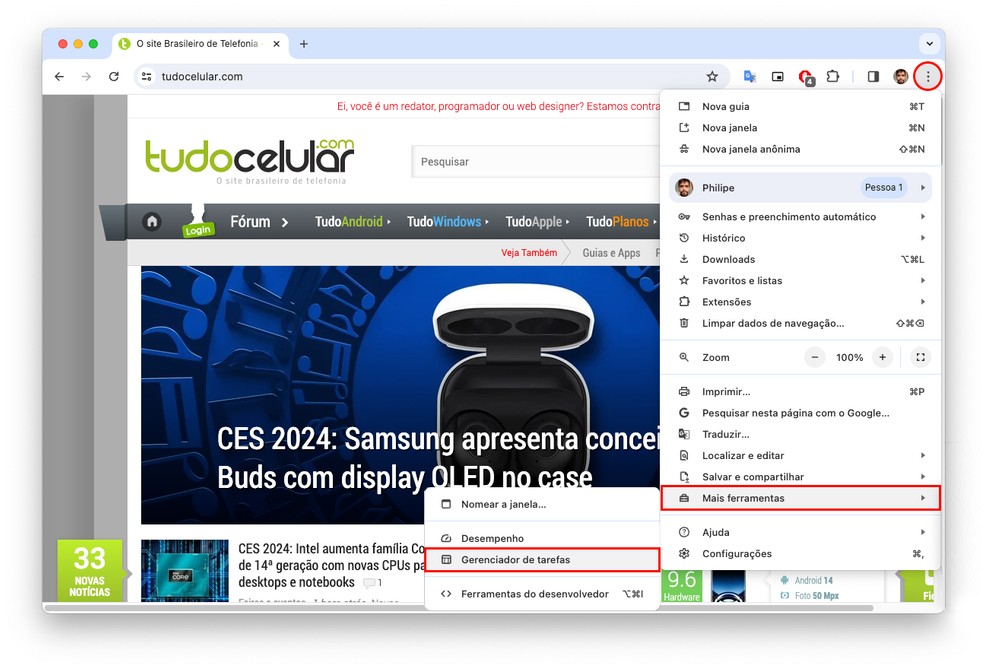This screenshot has width=1000, height=670.
Task: Click the address bar URL
Action: pos(202,76)
